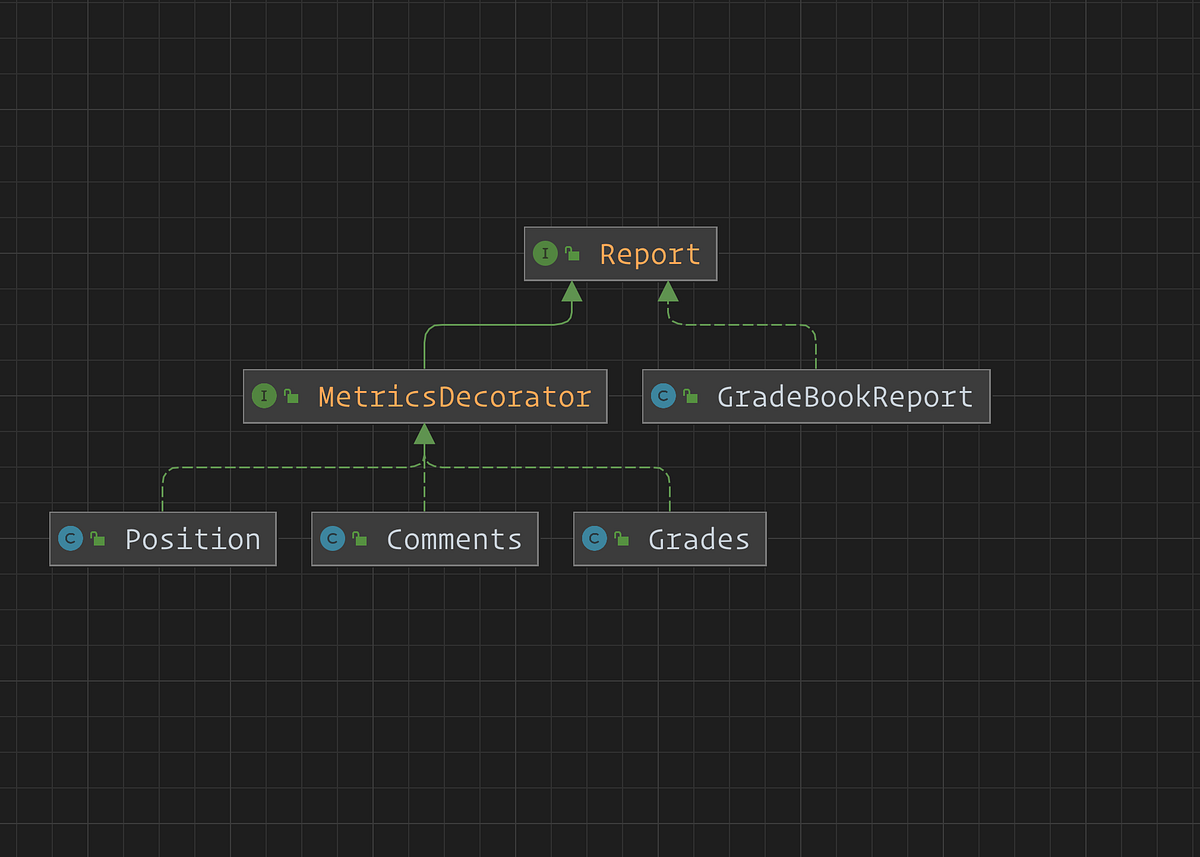Click the class icon on GradeBookReport node
This screenshot has height=857, width=1200.
point(664,396)
